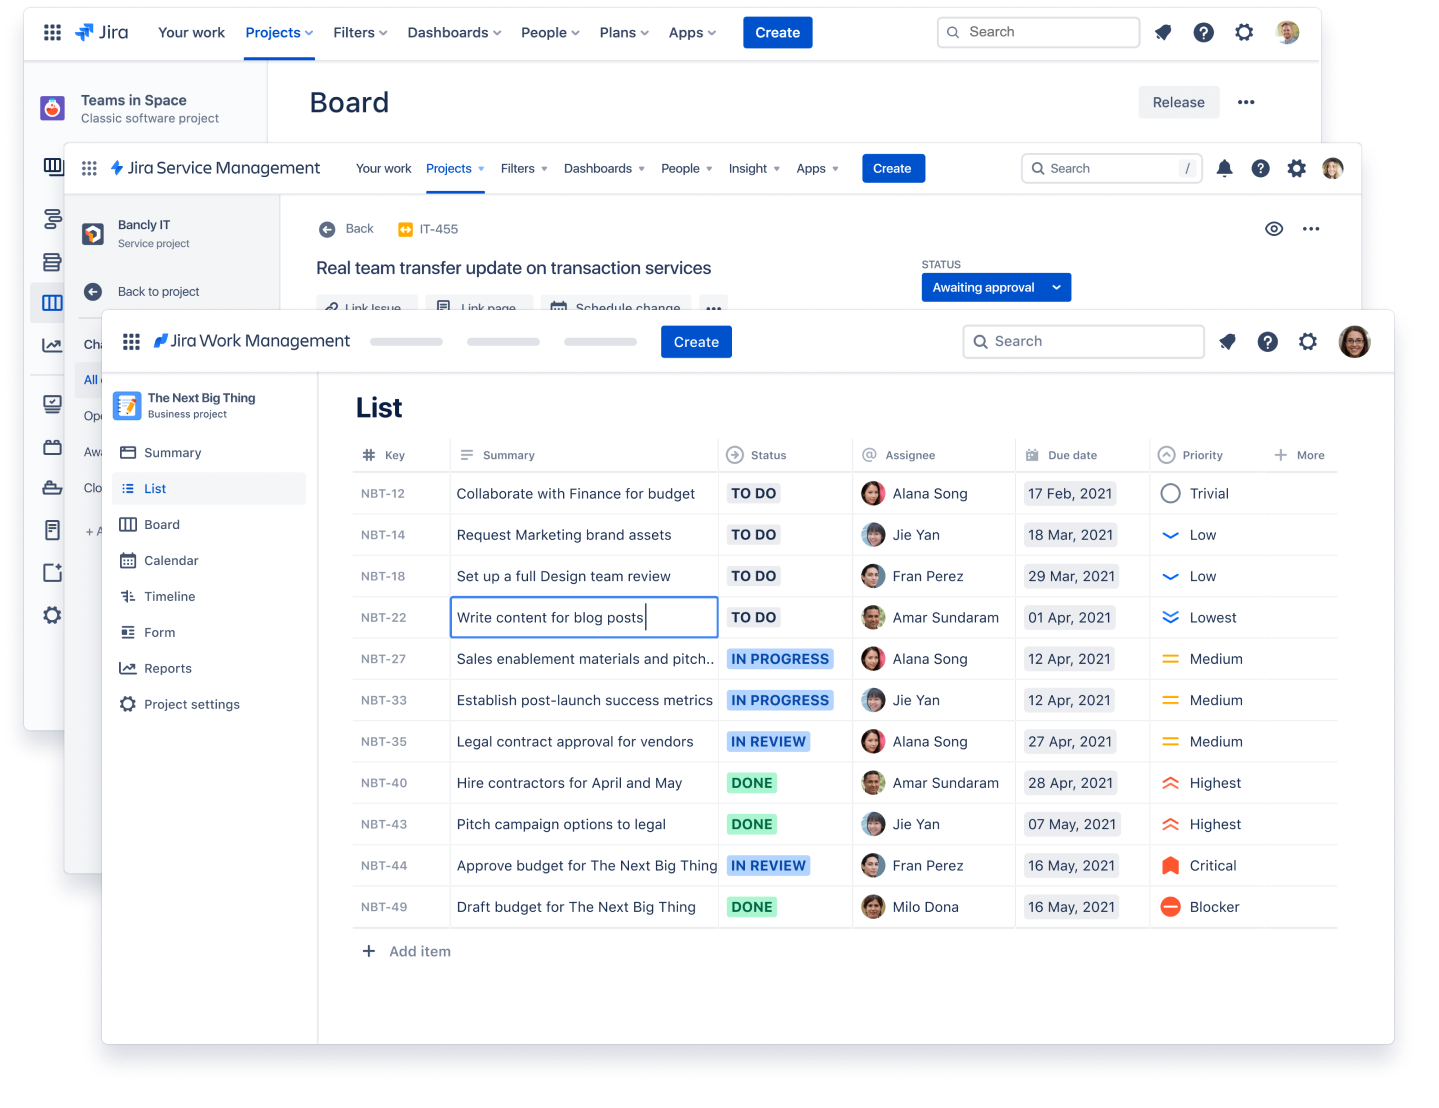
Task: Expand the Projects dropdown in top navigation
Action: click(278, 32)
